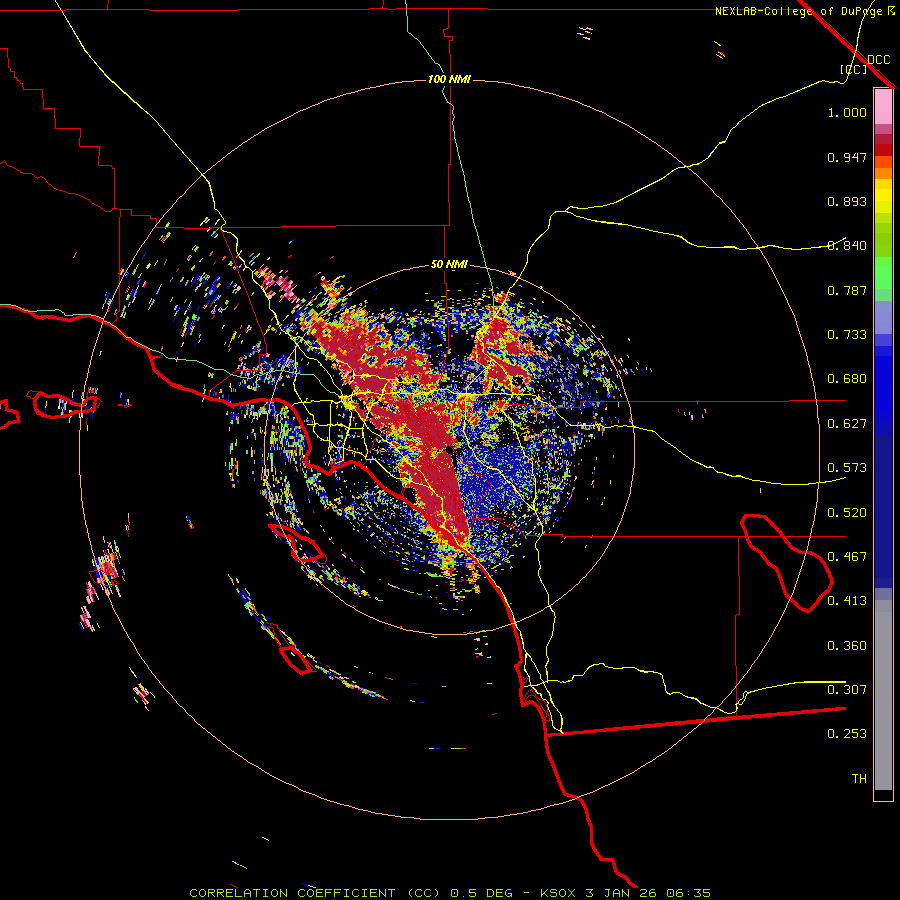Pick the light pink swatch atop color bar
Image resolution: width=900 pixels, height=900 pixels.
883,107
